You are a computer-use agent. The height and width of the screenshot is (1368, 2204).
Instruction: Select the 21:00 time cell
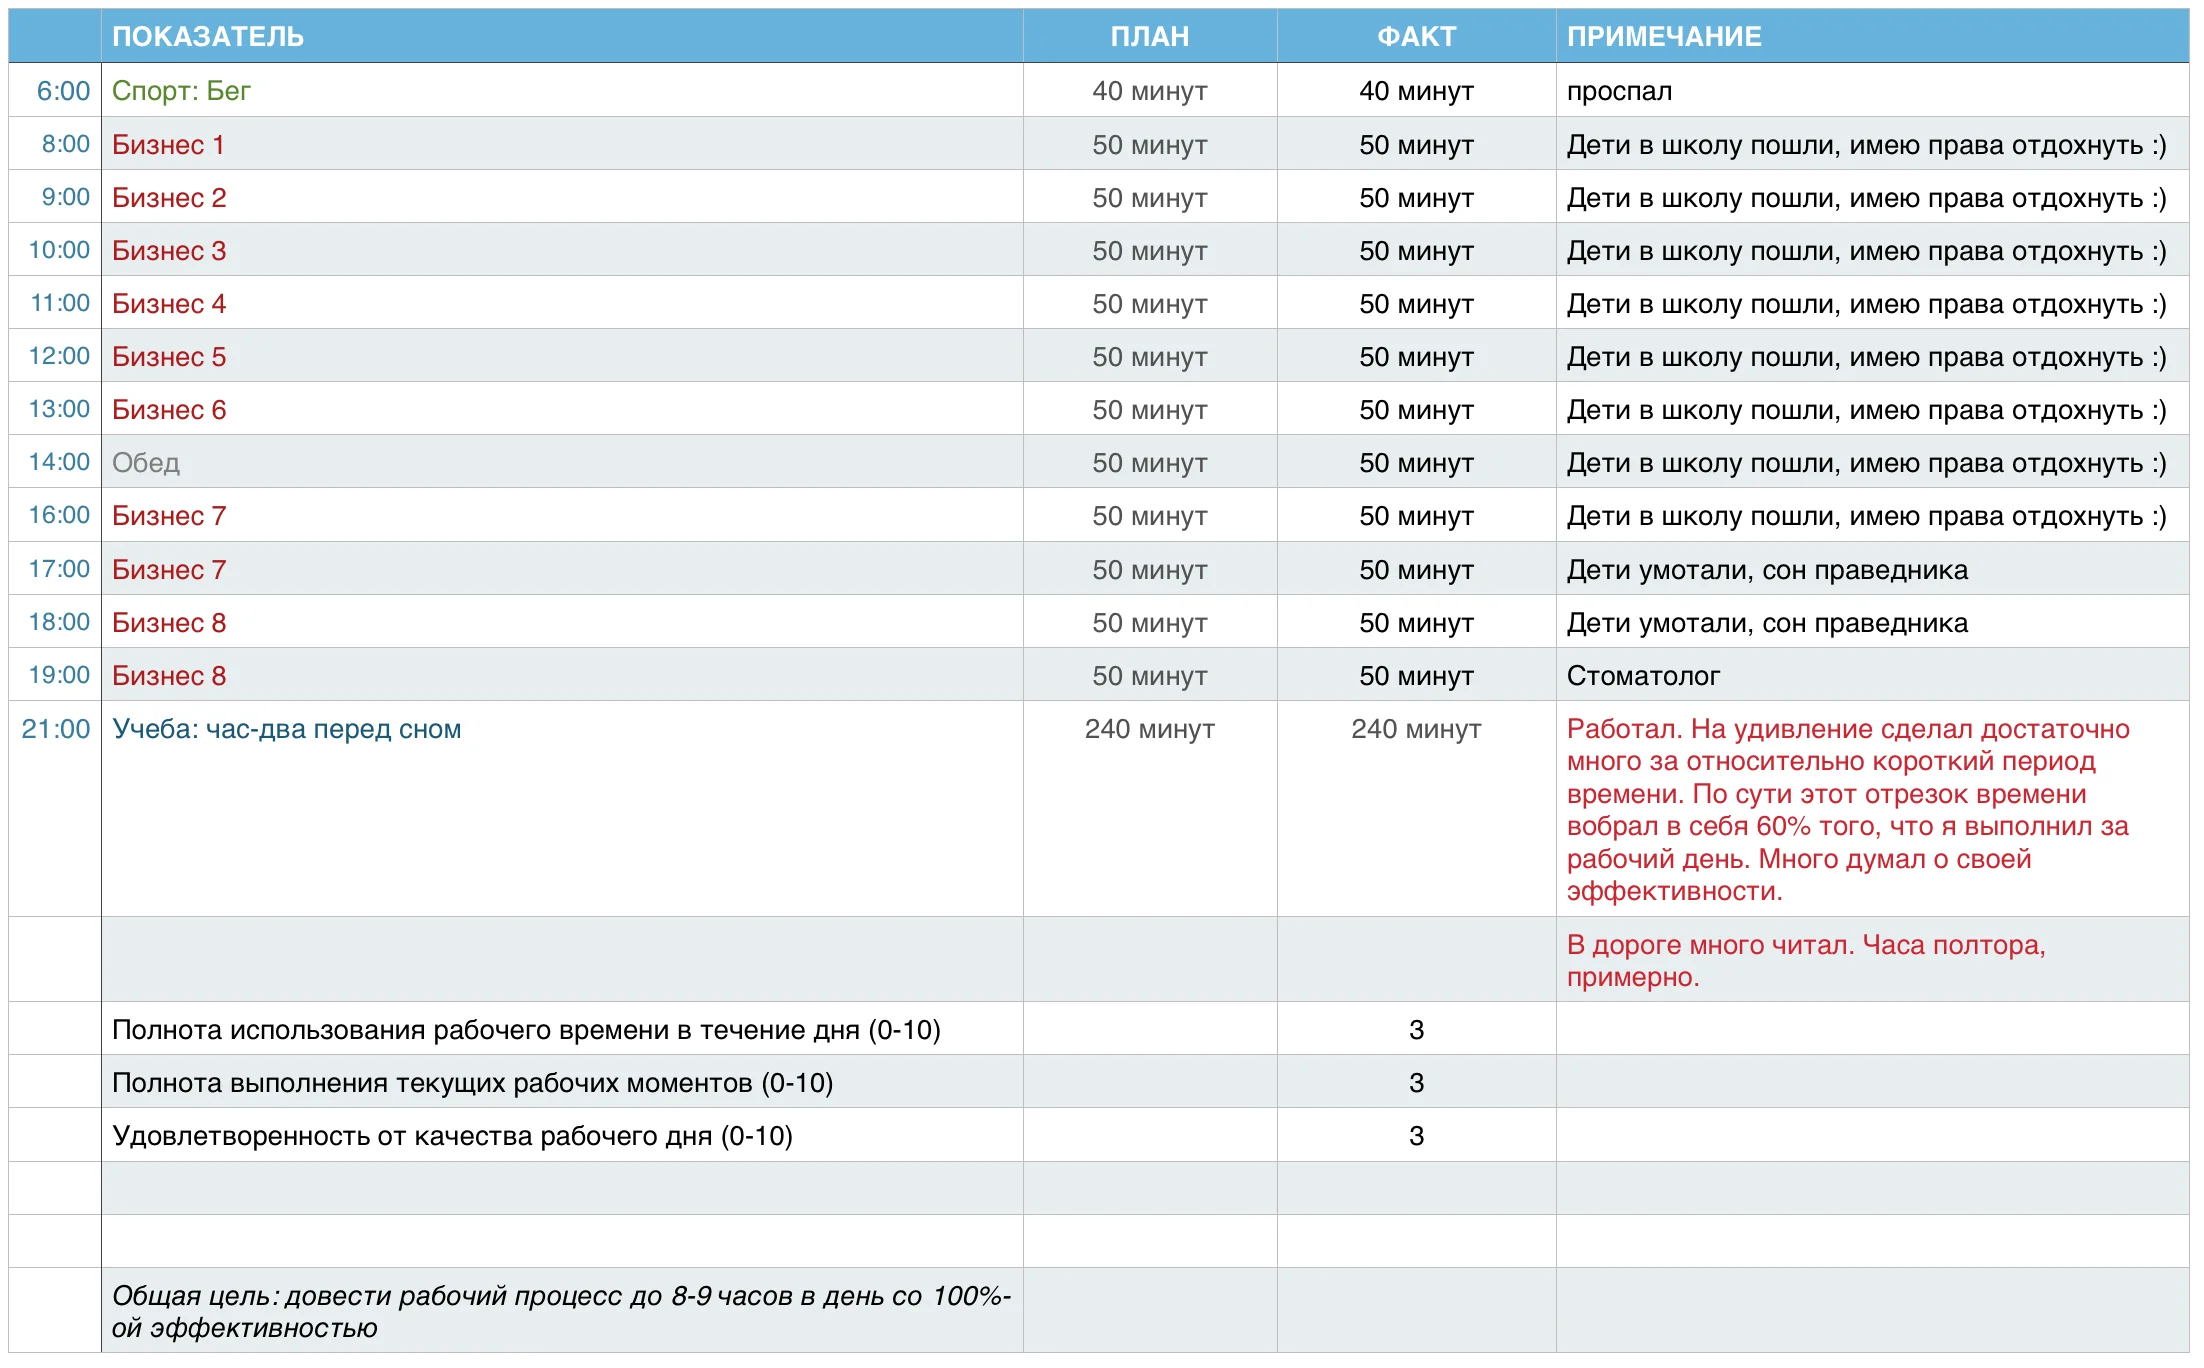point(56,729)
